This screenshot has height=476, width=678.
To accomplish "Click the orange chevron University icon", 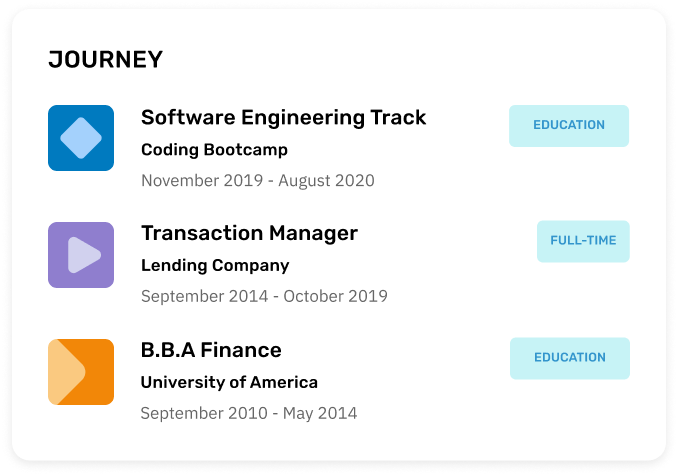I will click(81, 372).
